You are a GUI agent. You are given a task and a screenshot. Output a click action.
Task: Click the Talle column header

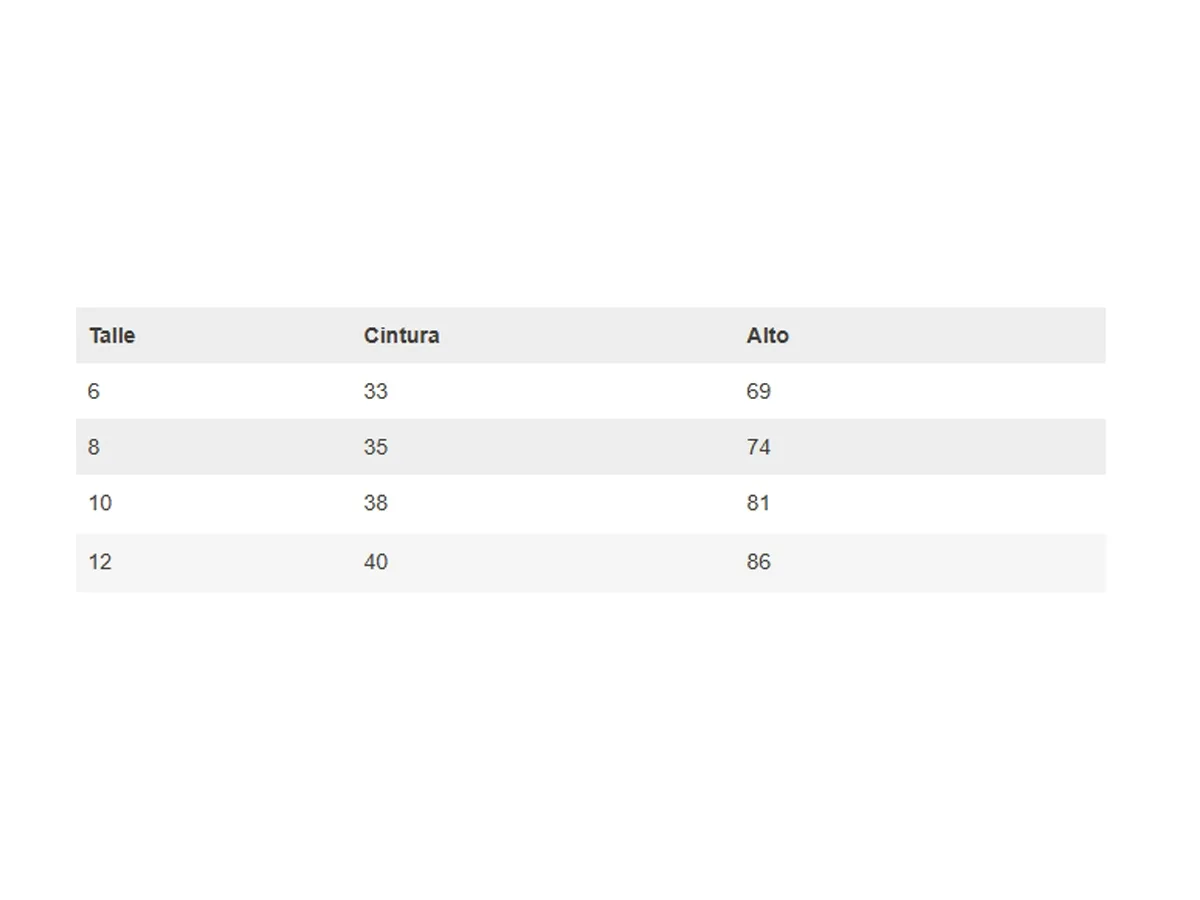112,336
